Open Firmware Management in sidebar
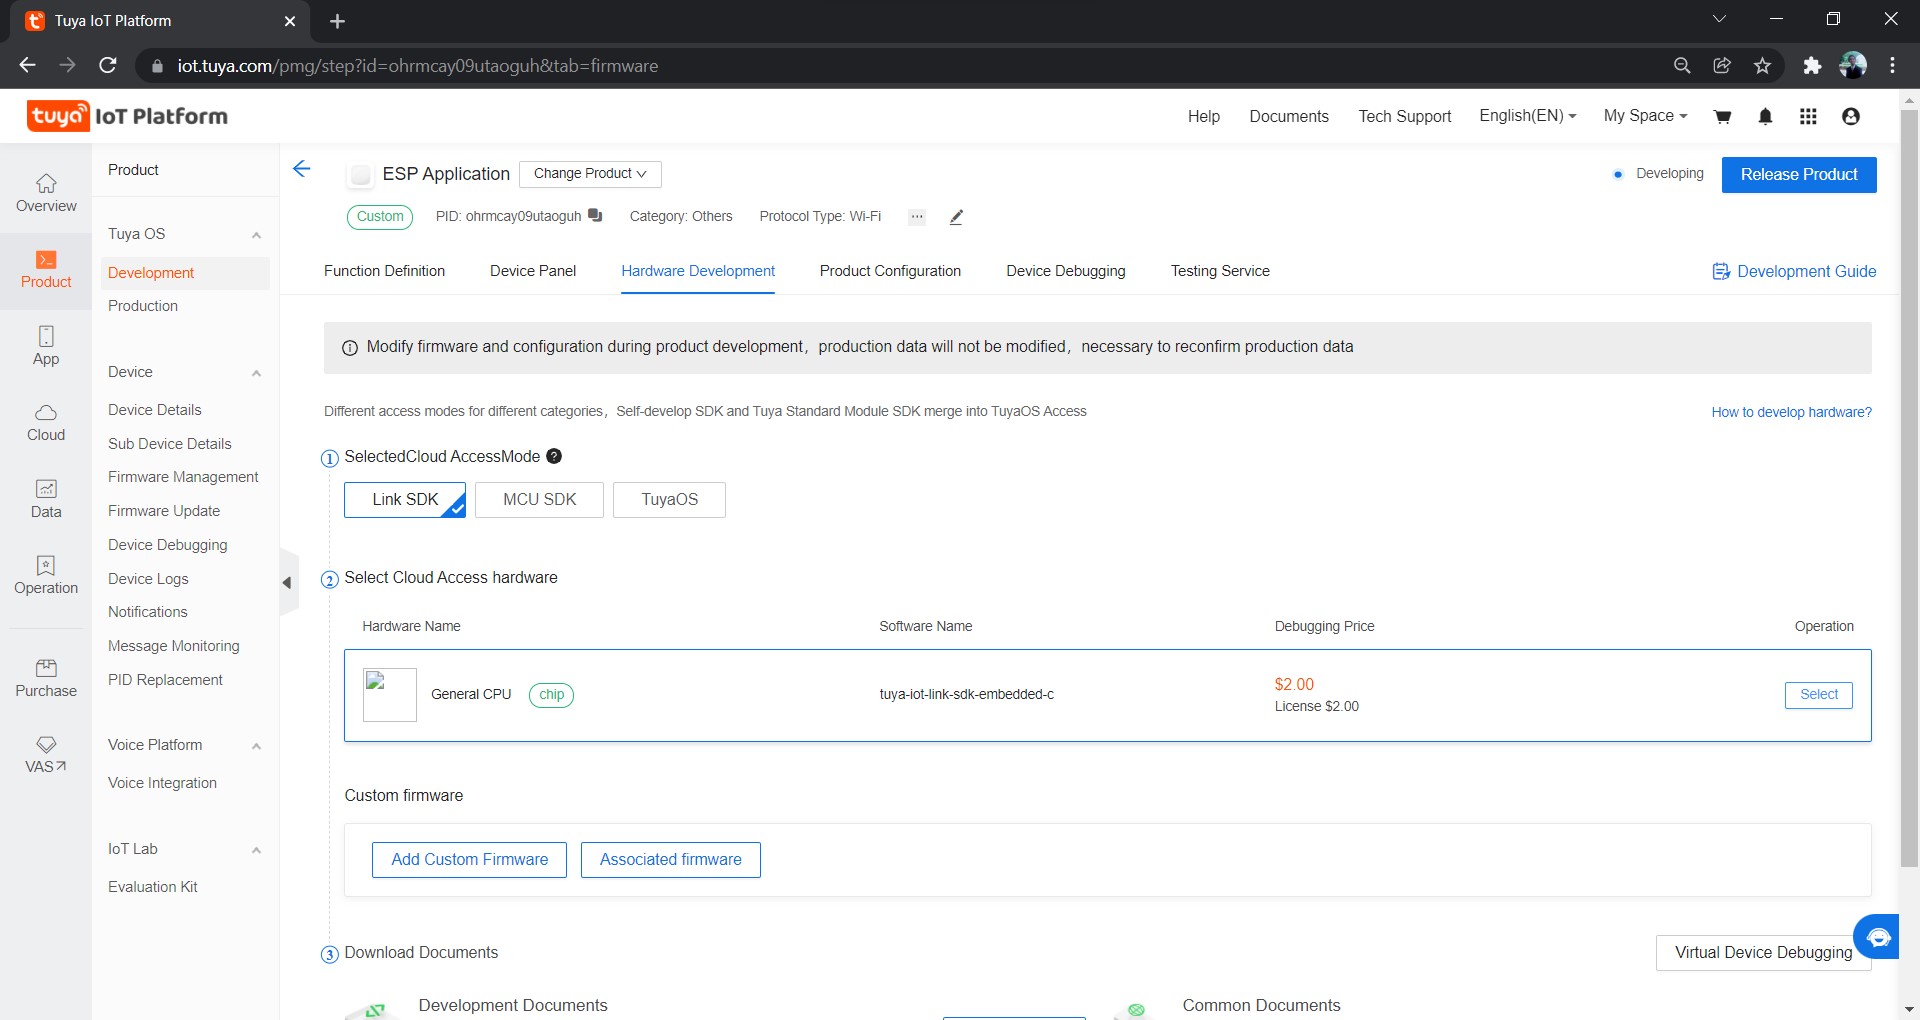The height and width of the screenshot is (1020, 1920). [183, 477]
